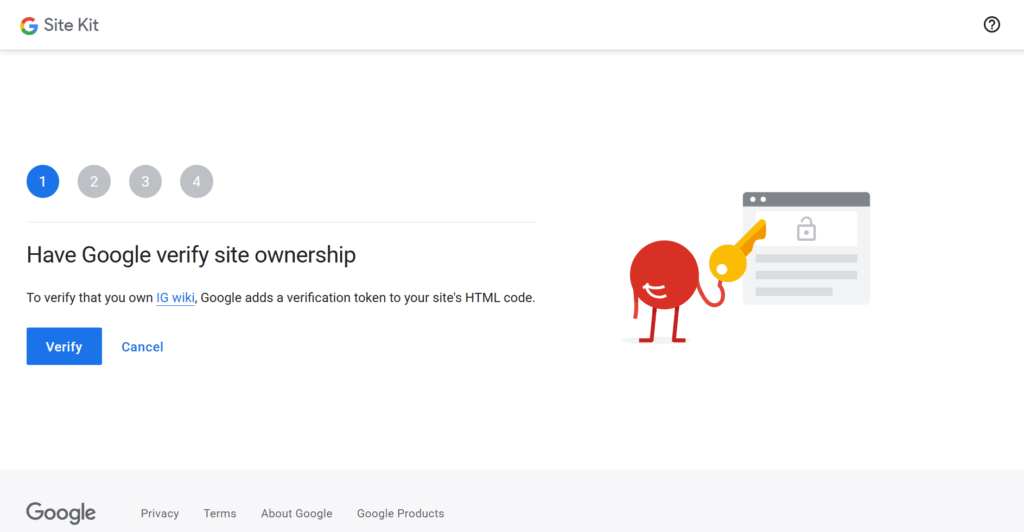Open the Privacy footer link
1024x532 pixels.
[x=159, y=513]
